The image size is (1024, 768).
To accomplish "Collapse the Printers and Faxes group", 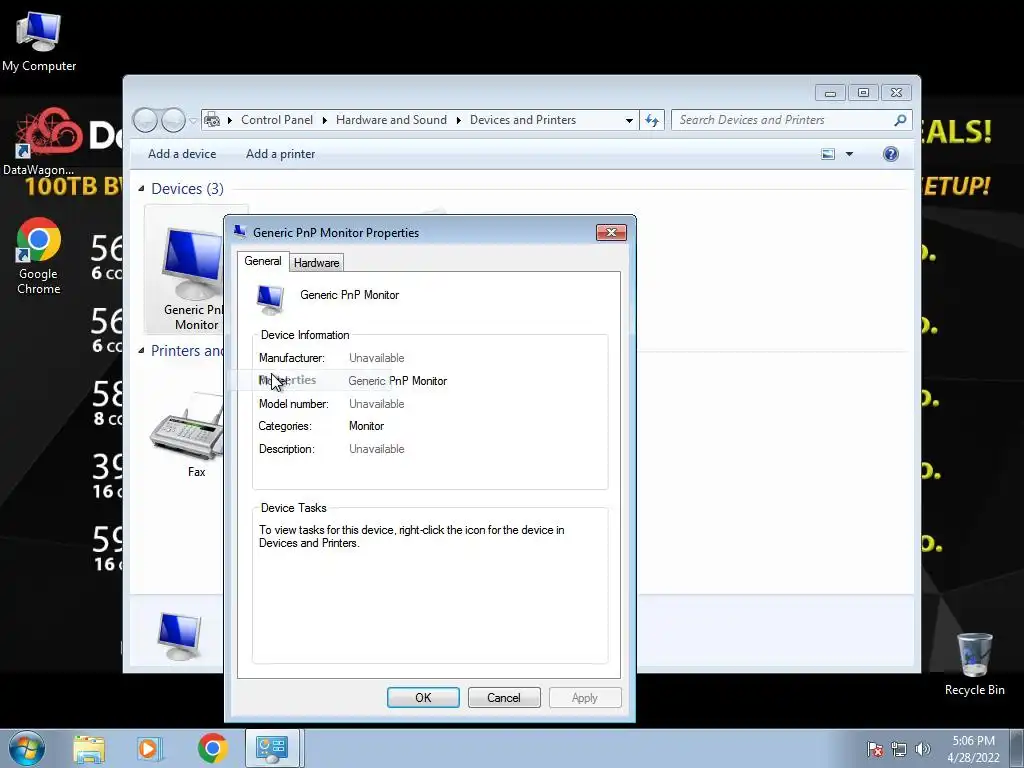I will pos(141,351).
